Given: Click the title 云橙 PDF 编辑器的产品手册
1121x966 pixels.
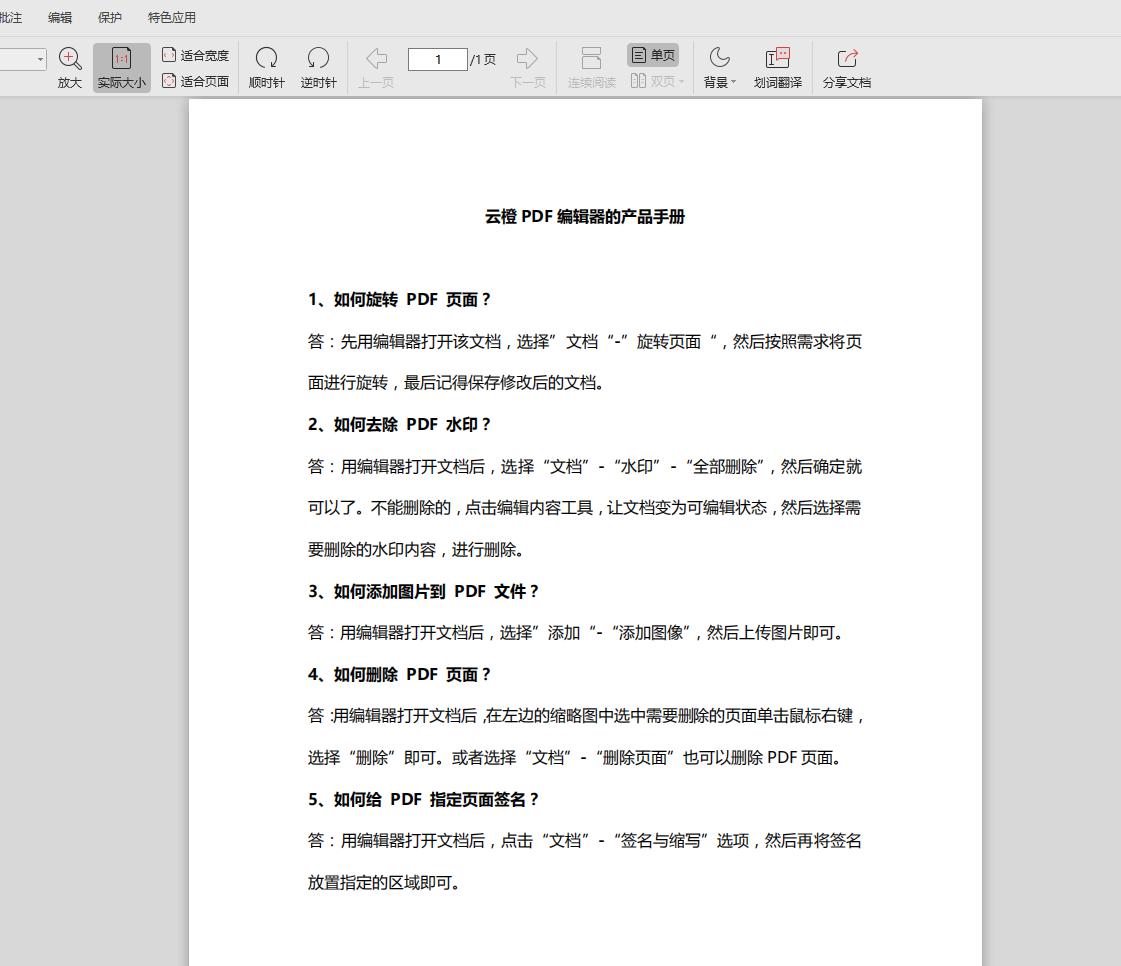Looking at the screenshot, I should (585, 217).
